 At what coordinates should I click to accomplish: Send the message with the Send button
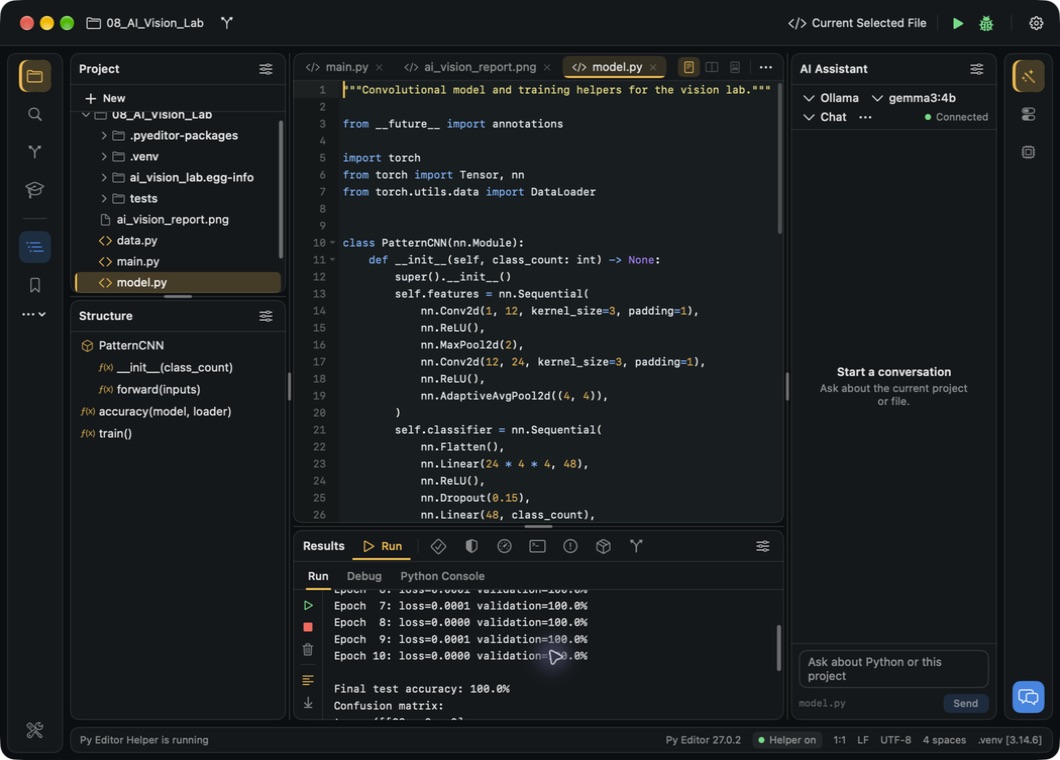pyautogui.click(x=965, y=704)
